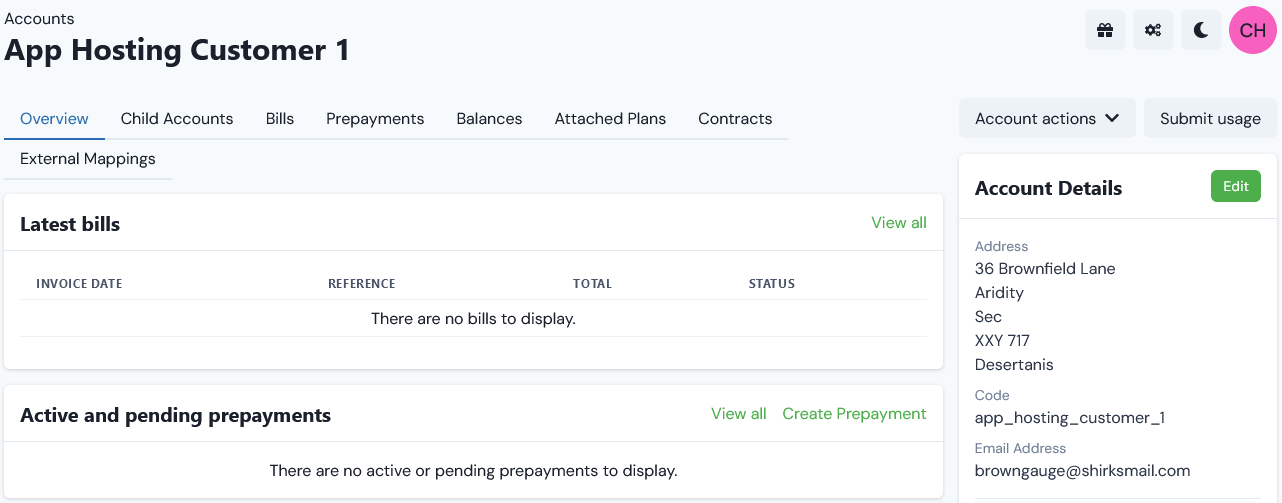Open the Attached Plans tab
This screenshot has width=1282, height=503.
click(x=610, y=118)
